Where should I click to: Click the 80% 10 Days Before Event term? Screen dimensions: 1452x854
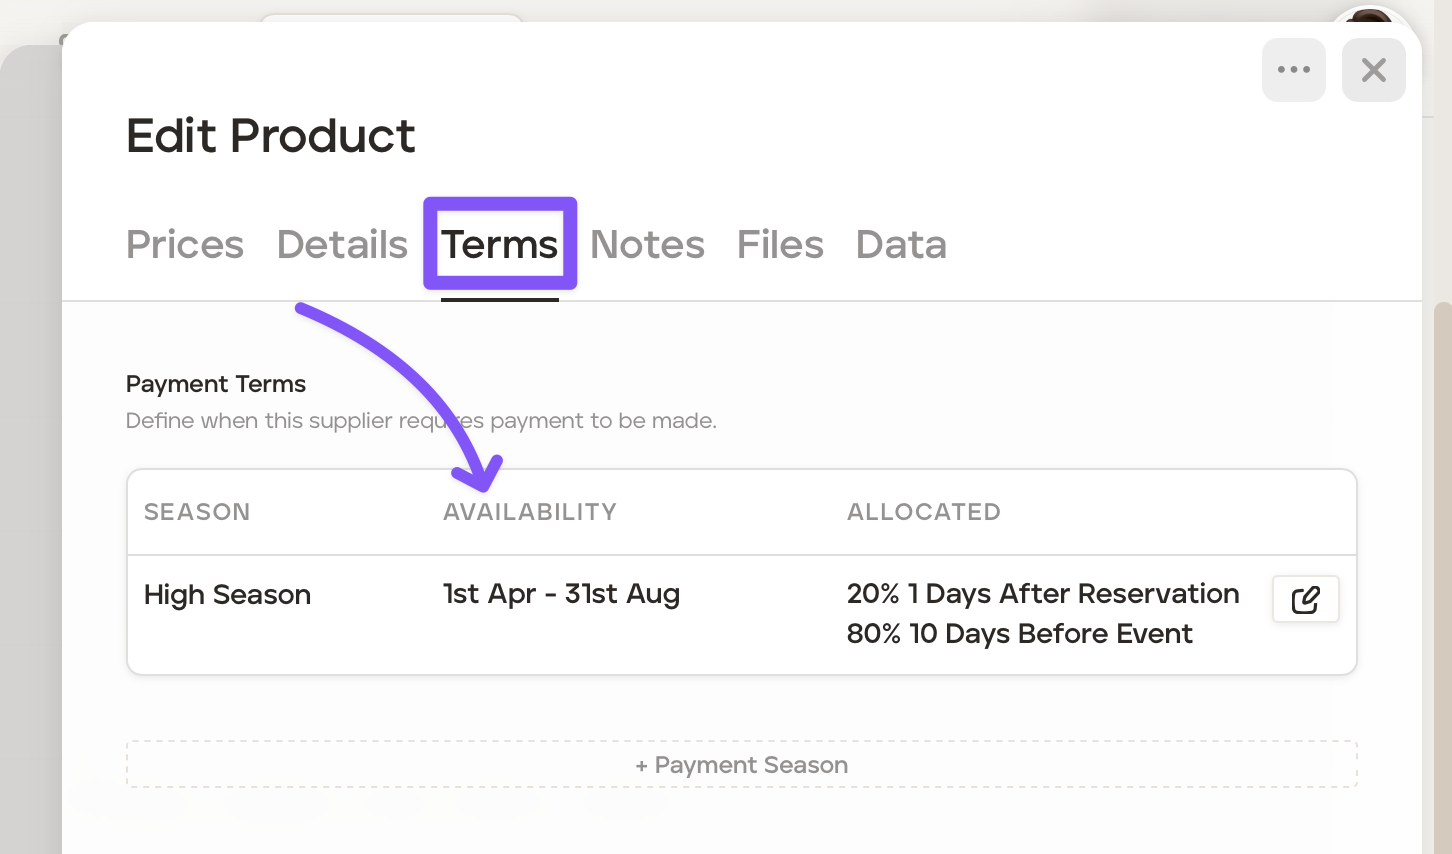tap(1019, 634)
